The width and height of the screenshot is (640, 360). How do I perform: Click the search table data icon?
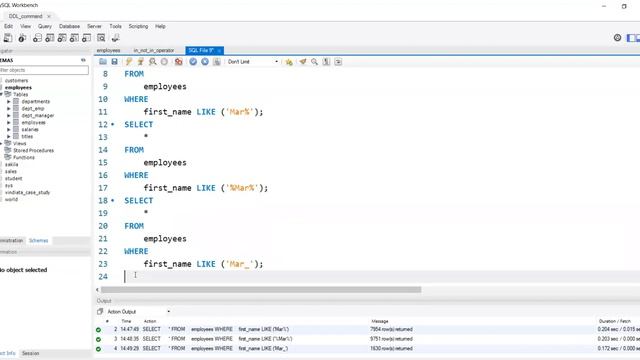(101, 38)
